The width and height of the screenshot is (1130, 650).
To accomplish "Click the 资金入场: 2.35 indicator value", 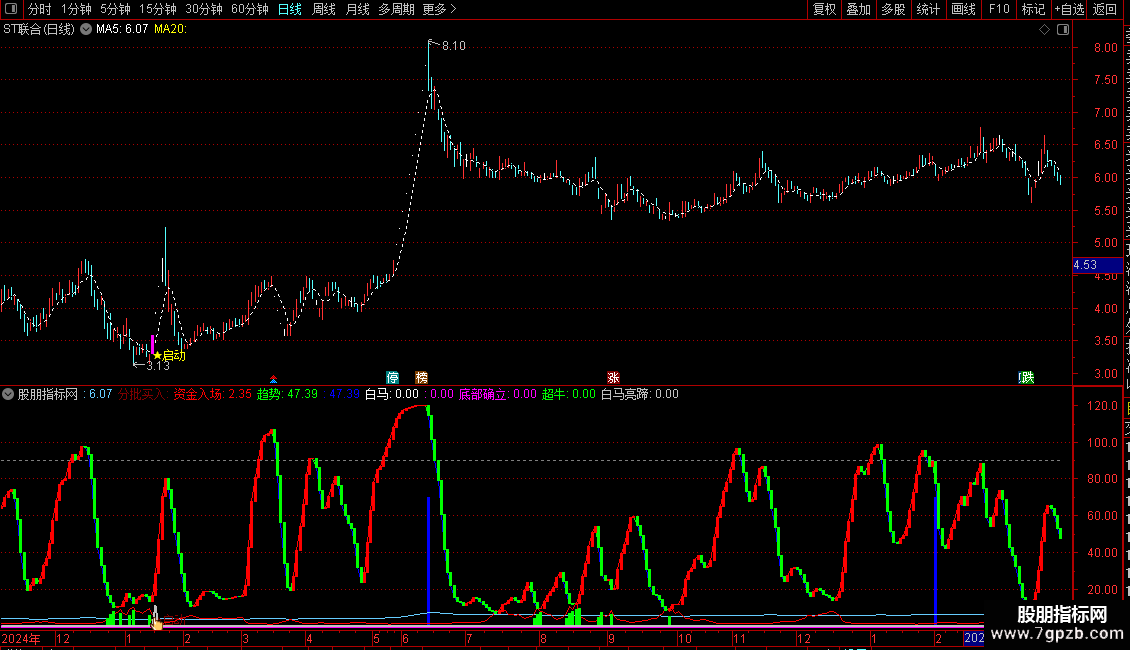I will pos(213,394).
